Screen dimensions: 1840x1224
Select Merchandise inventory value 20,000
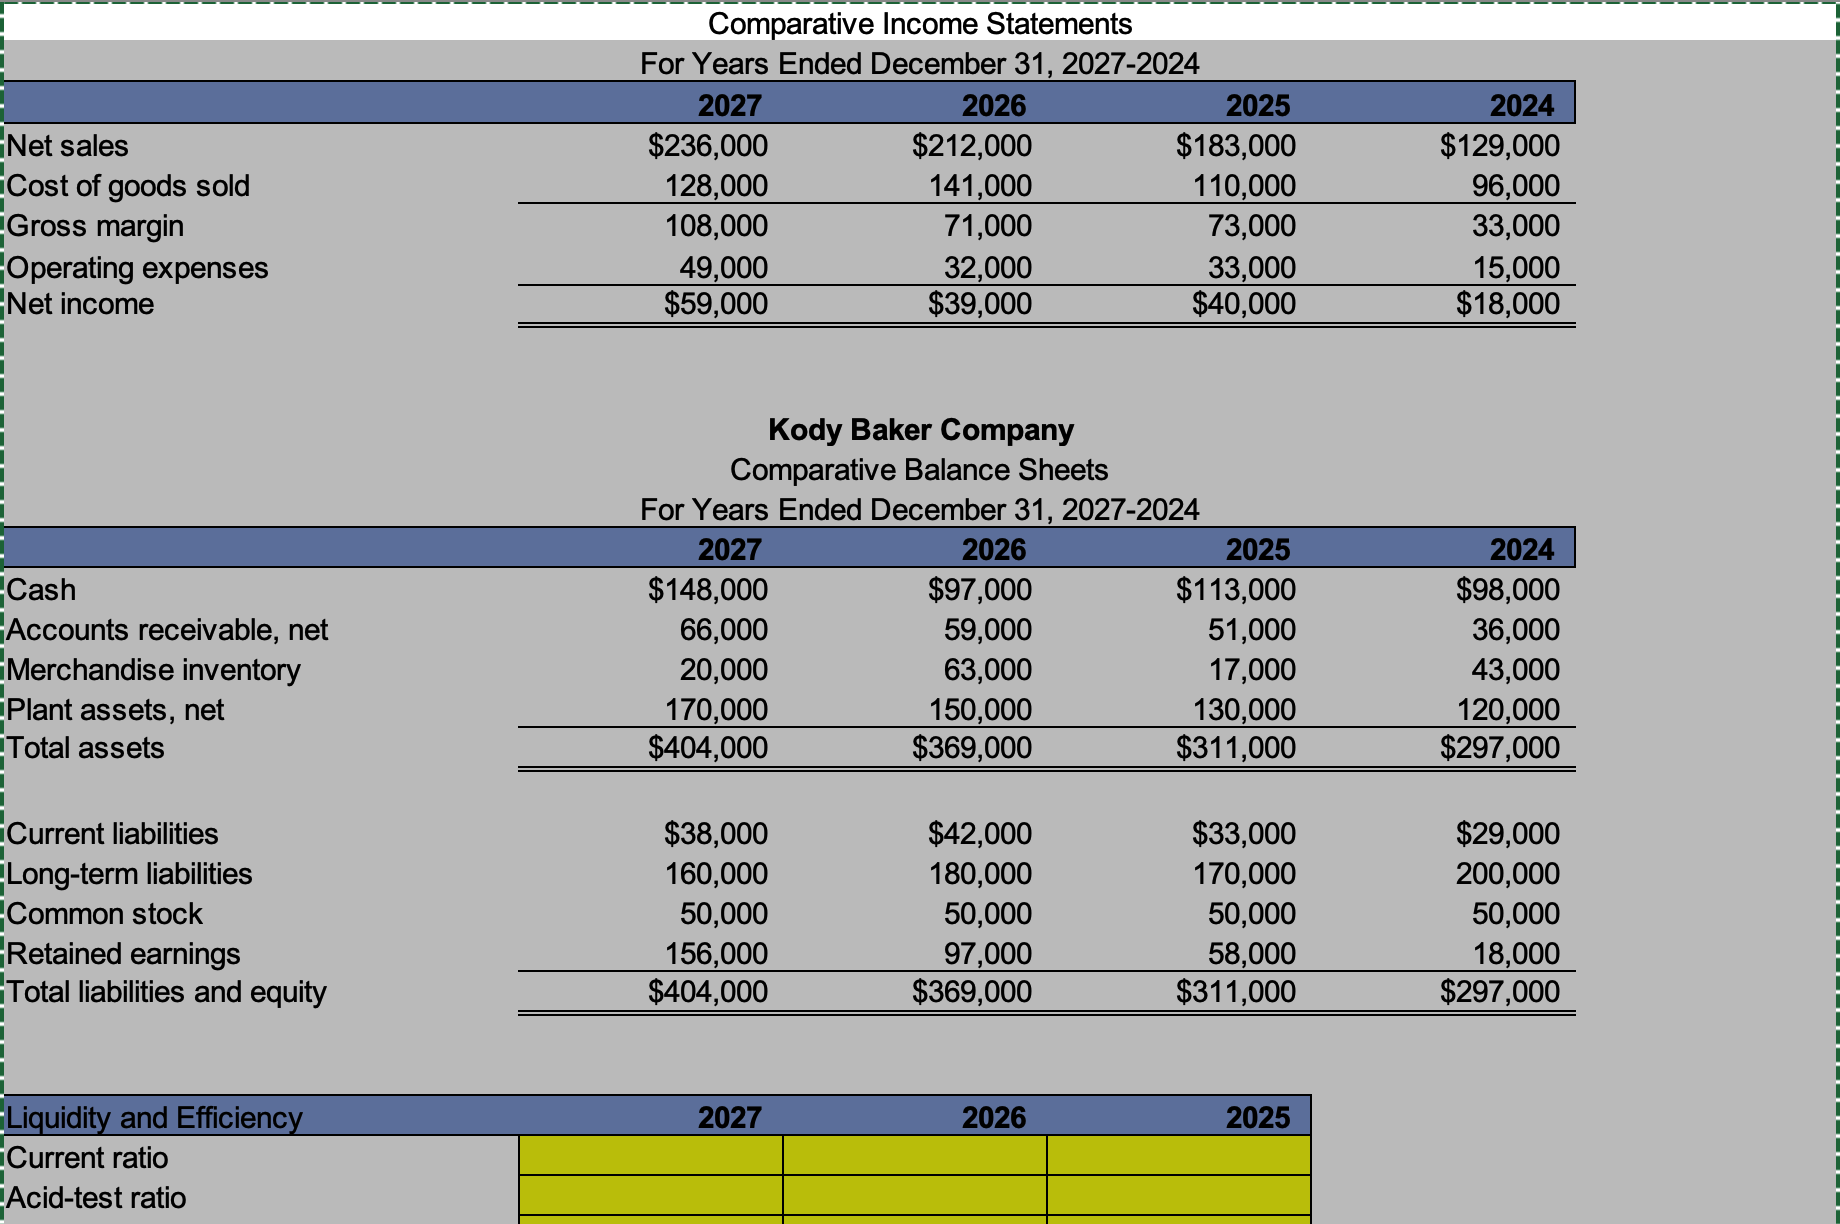(x=724, y=670)
